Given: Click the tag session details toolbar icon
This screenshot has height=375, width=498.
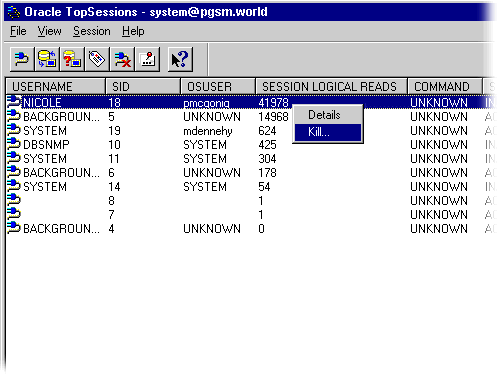Looking at the screenshot, I should [97, 59].
